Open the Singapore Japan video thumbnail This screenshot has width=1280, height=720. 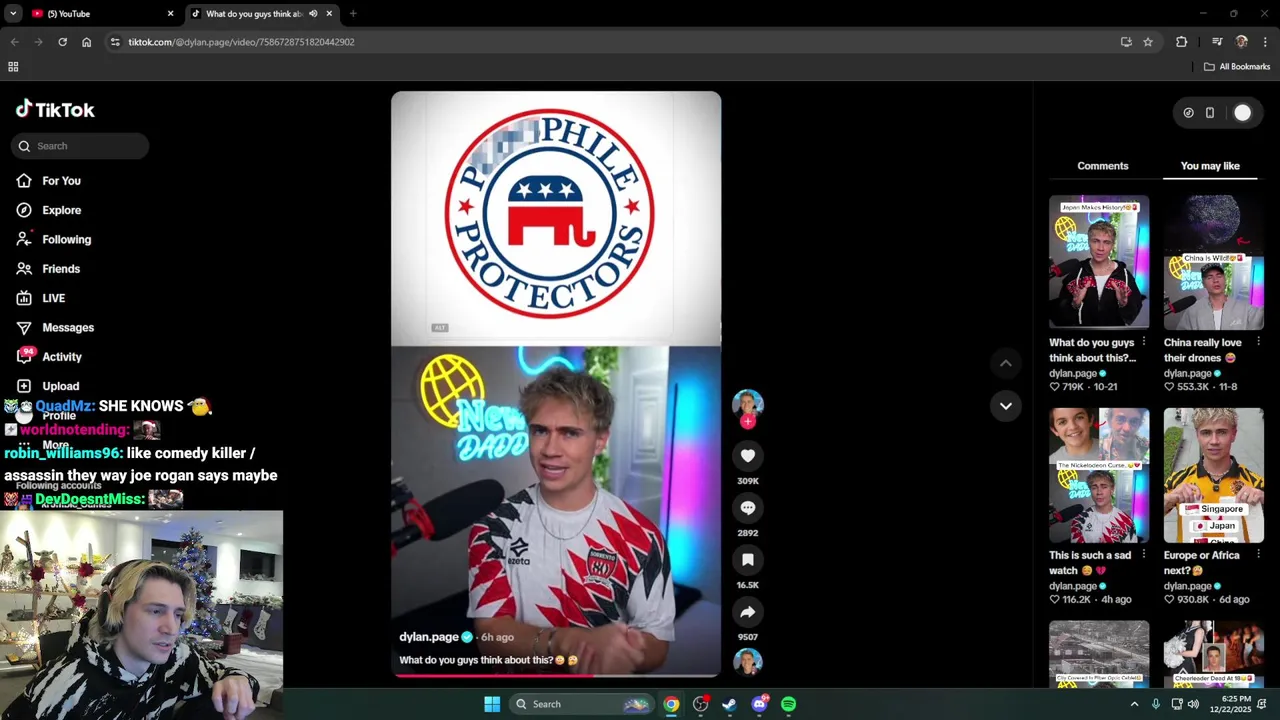pyautogui.click(x=1213, y=475)
